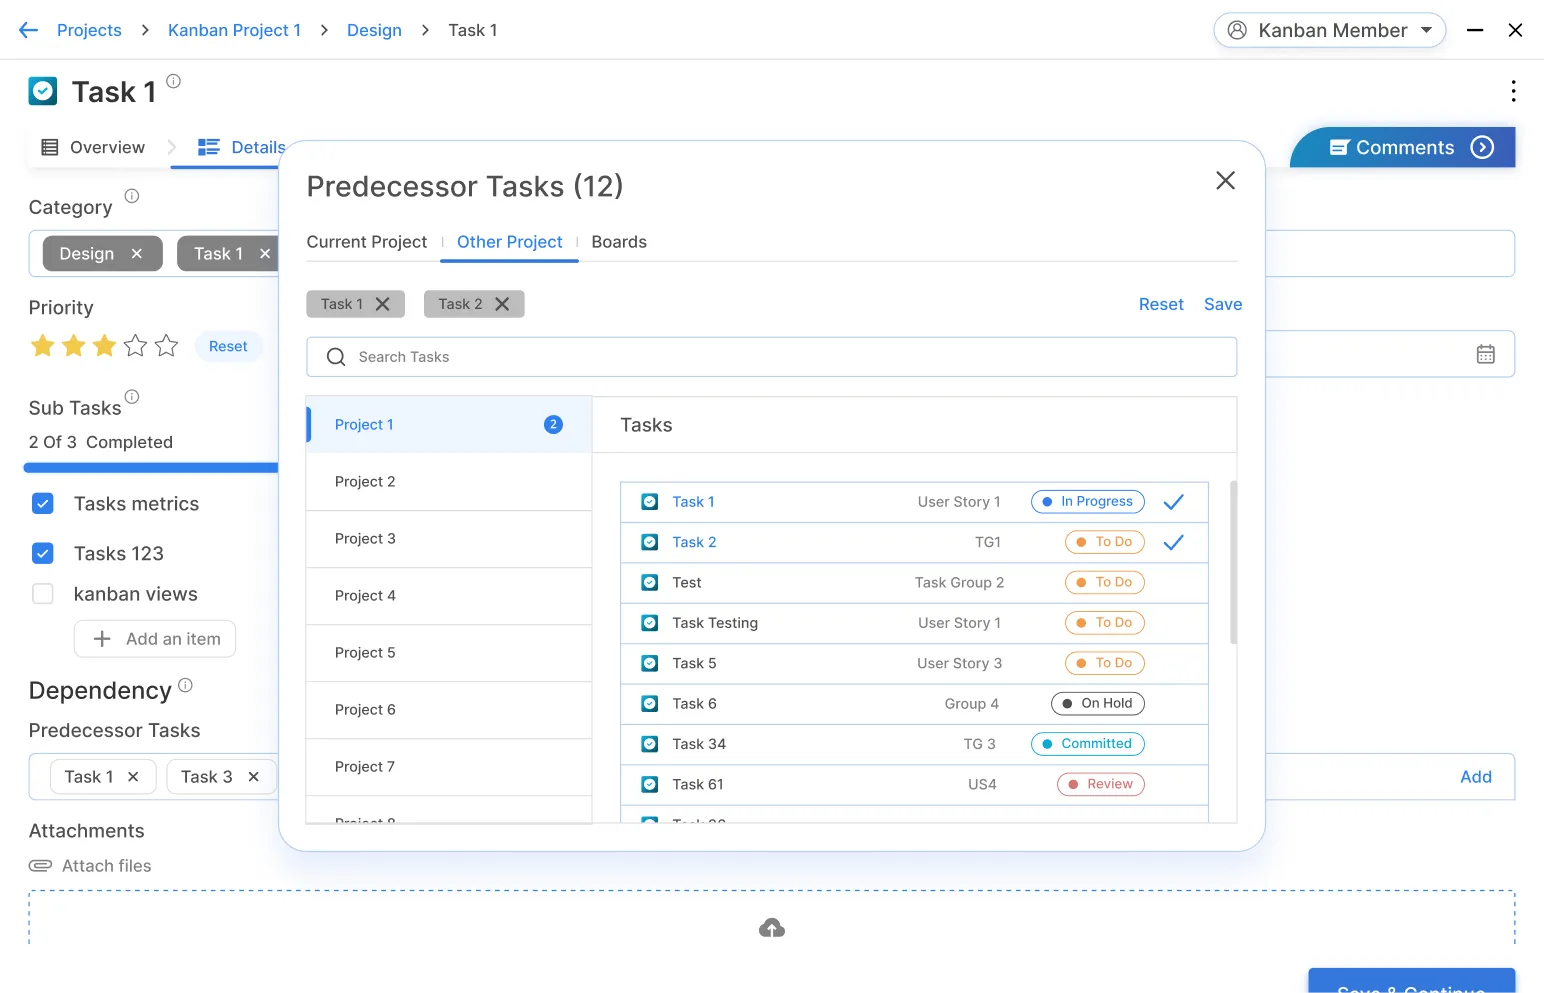
Task: Switch to the Boards tab
Action: (x=618, y=242)
